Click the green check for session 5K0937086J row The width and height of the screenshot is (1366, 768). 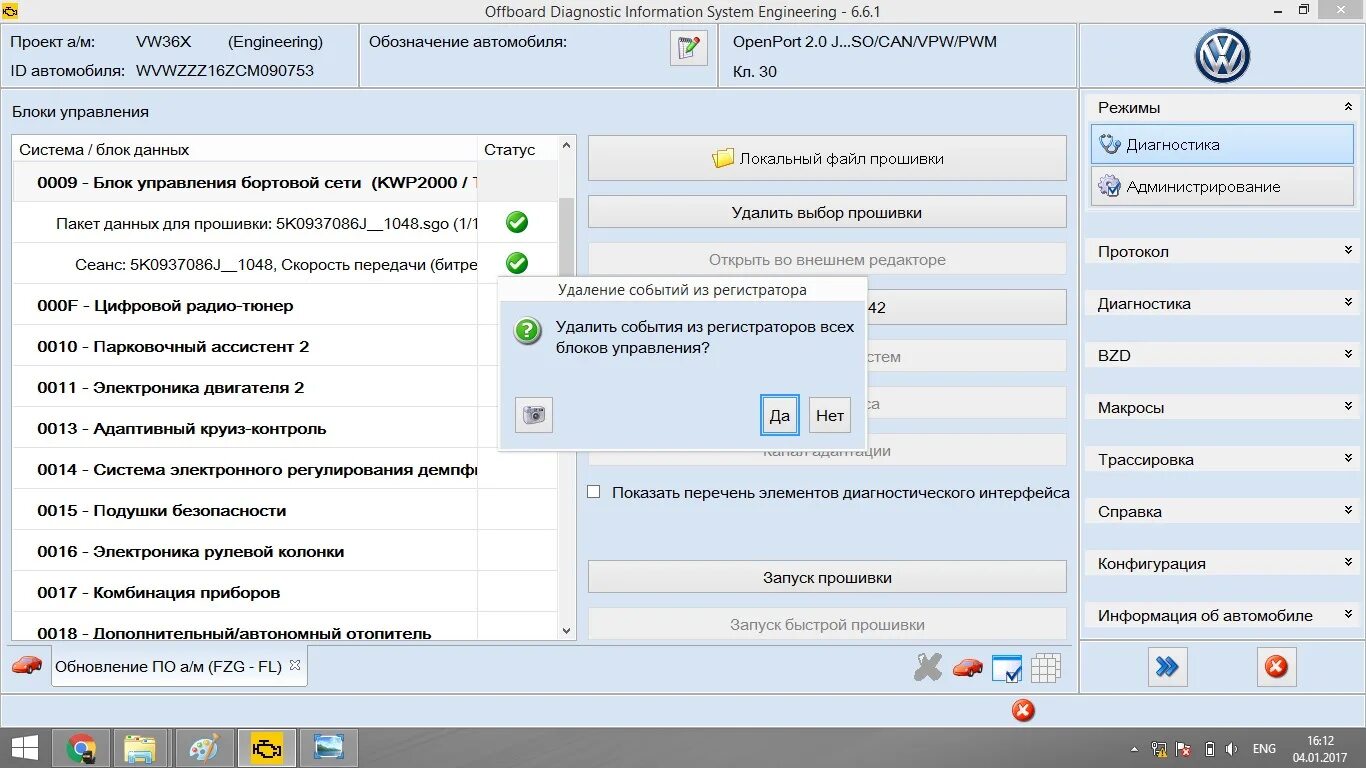[x=517, y=263]
